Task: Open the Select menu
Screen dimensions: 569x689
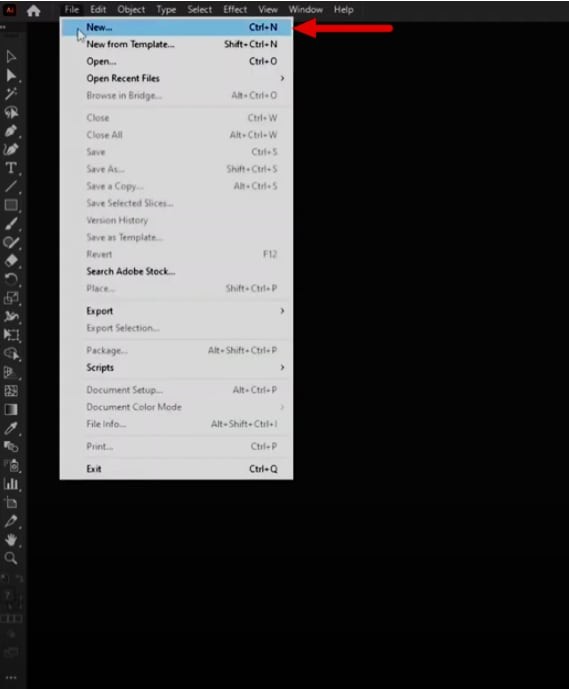Action: pos(199,10)
